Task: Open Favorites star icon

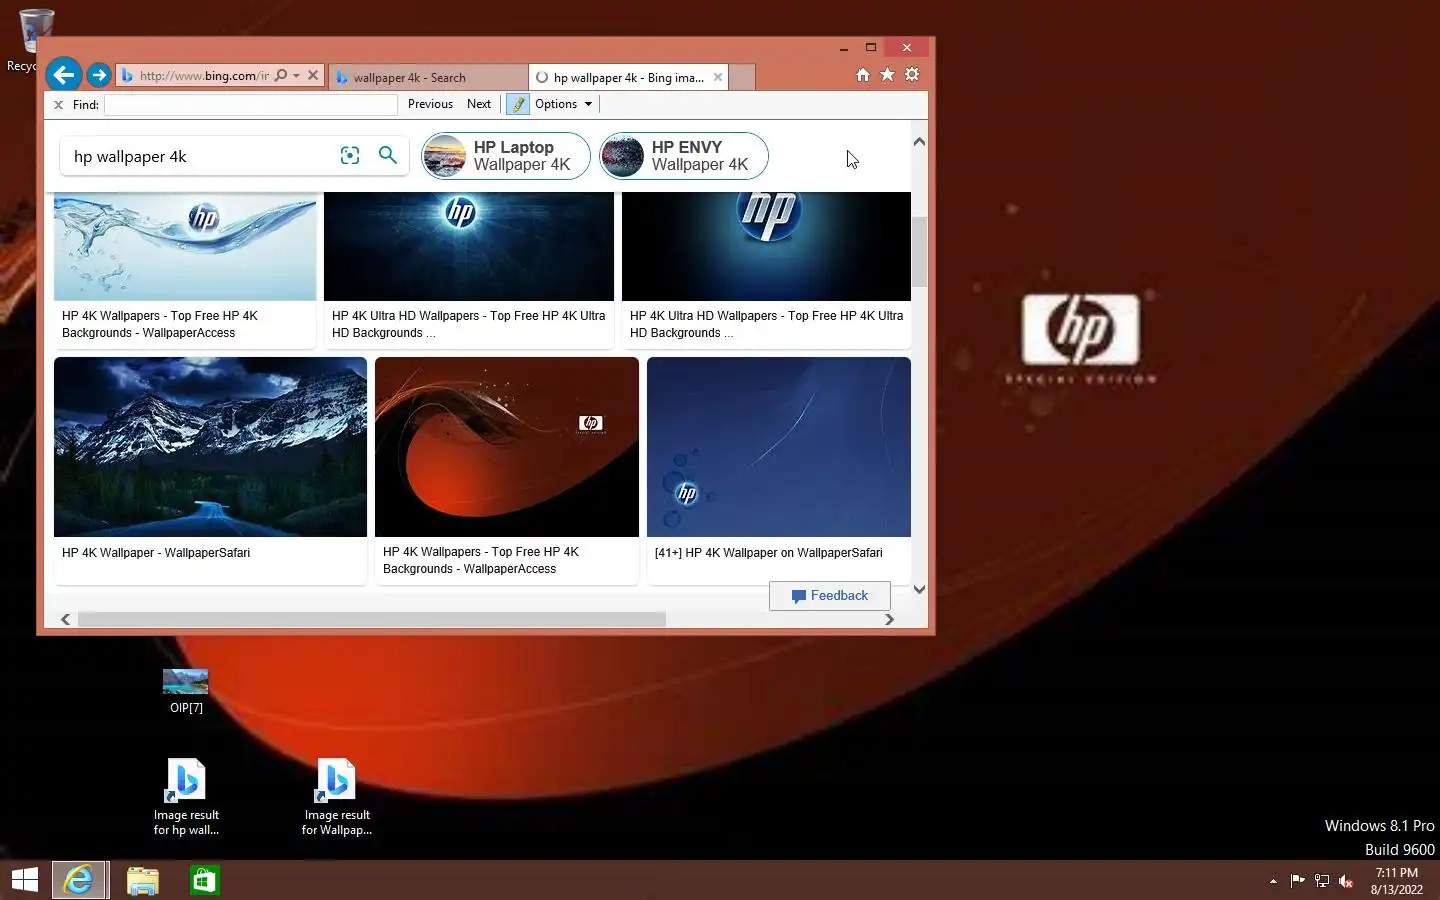Action: pyautogui.click(x=887, y=75)
